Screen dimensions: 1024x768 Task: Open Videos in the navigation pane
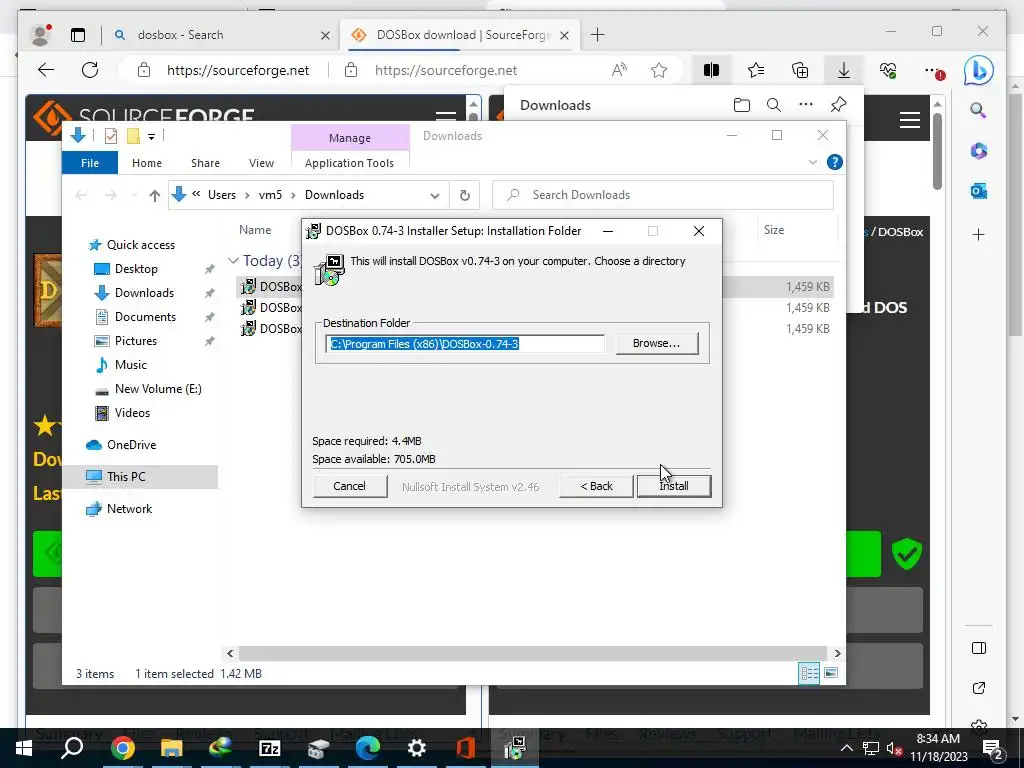[132, 413]
